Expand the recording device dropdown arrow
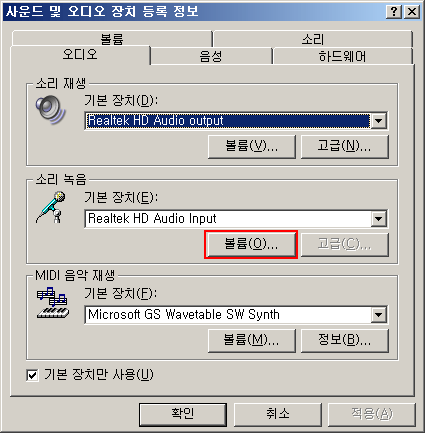Image resolution: width=425 pixels, height=433 pixels. (379, 219)
